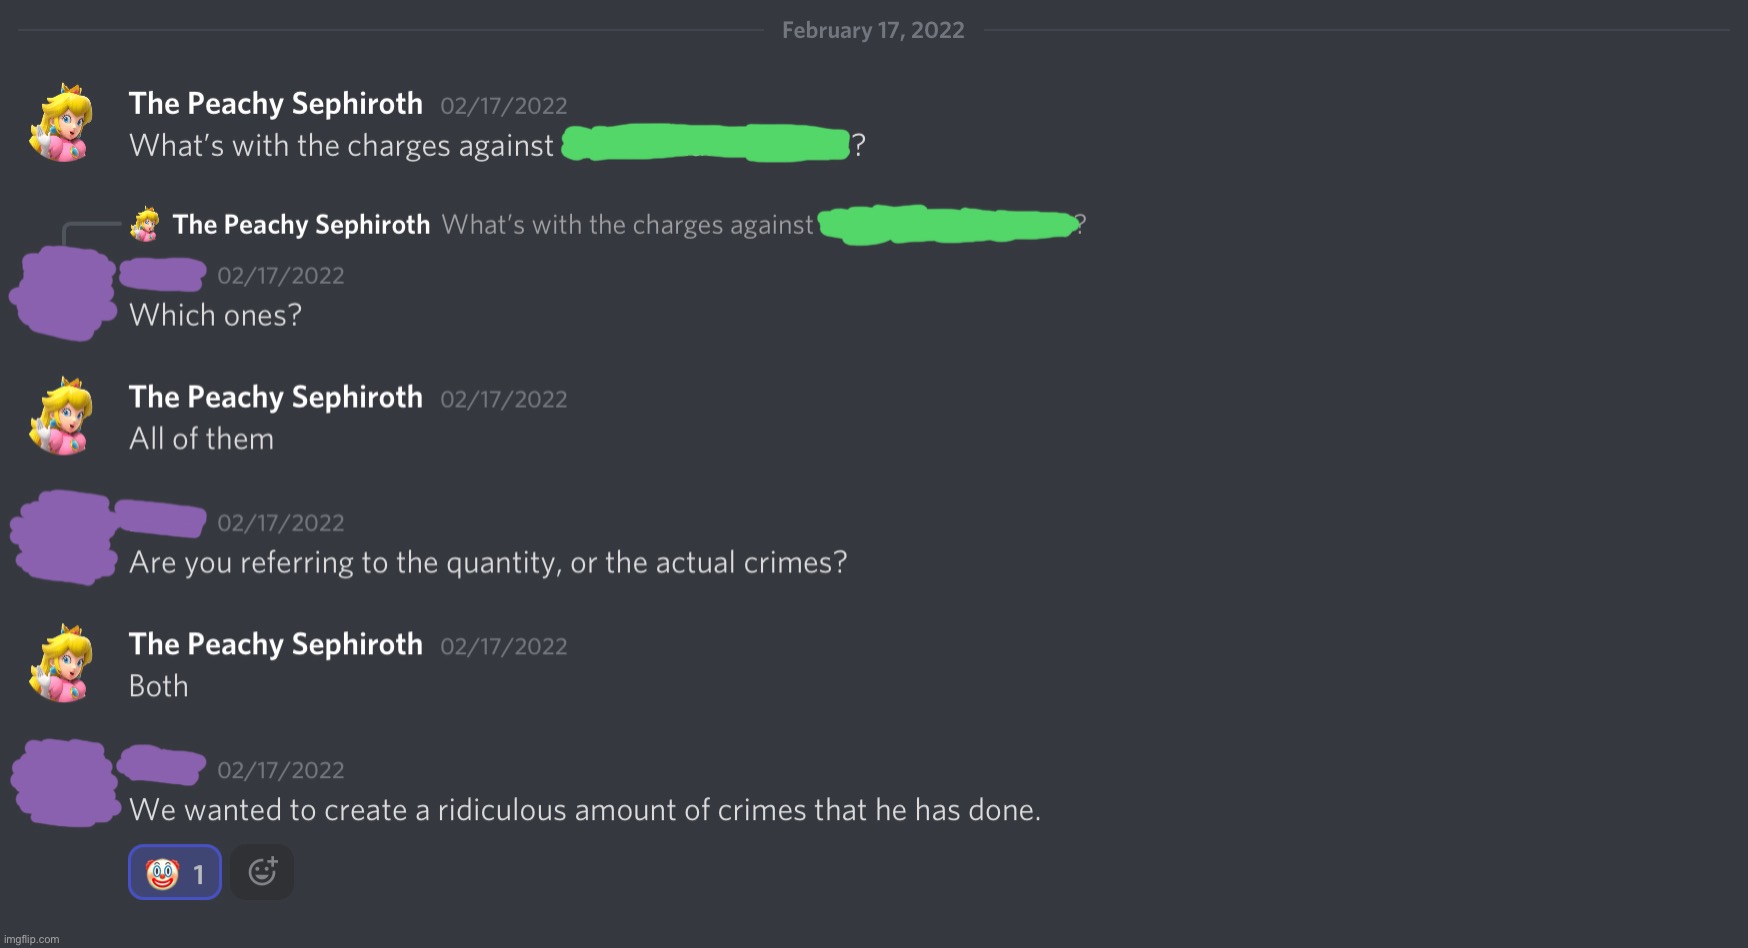Click the clown reaction count of 1

click(200, 873)
